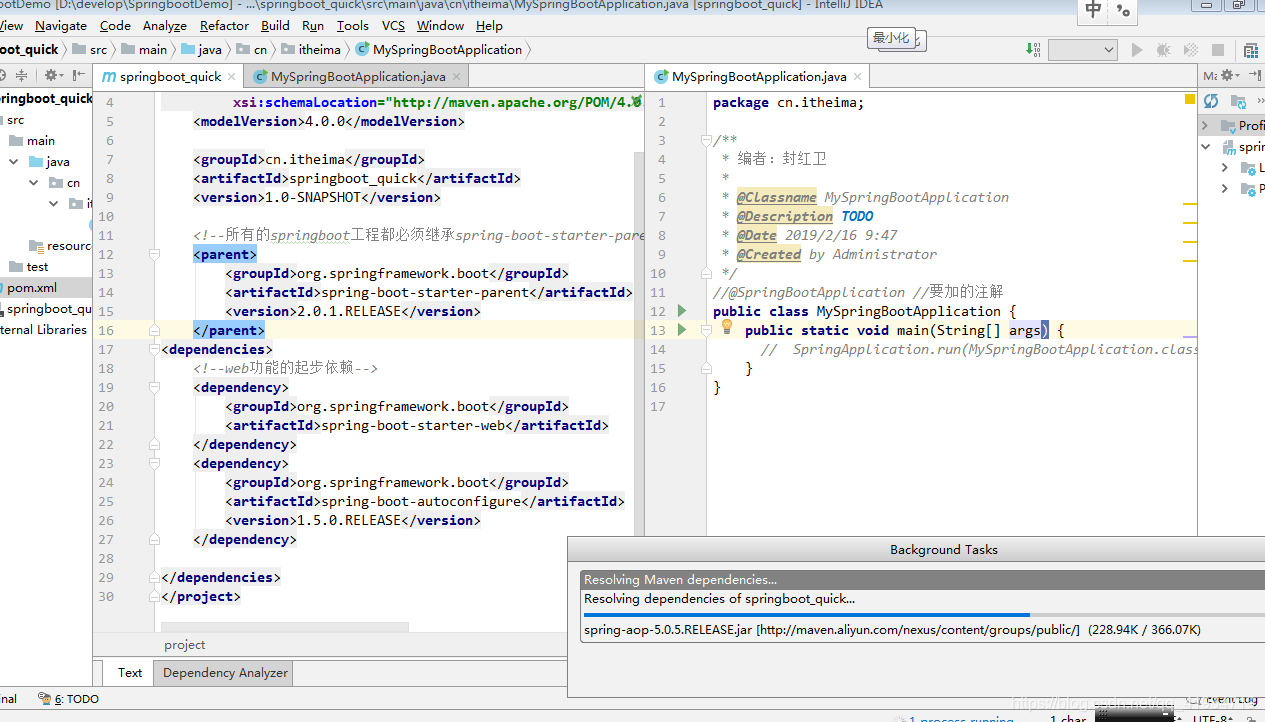Open the run configuration dropdown

[1083, 50]
